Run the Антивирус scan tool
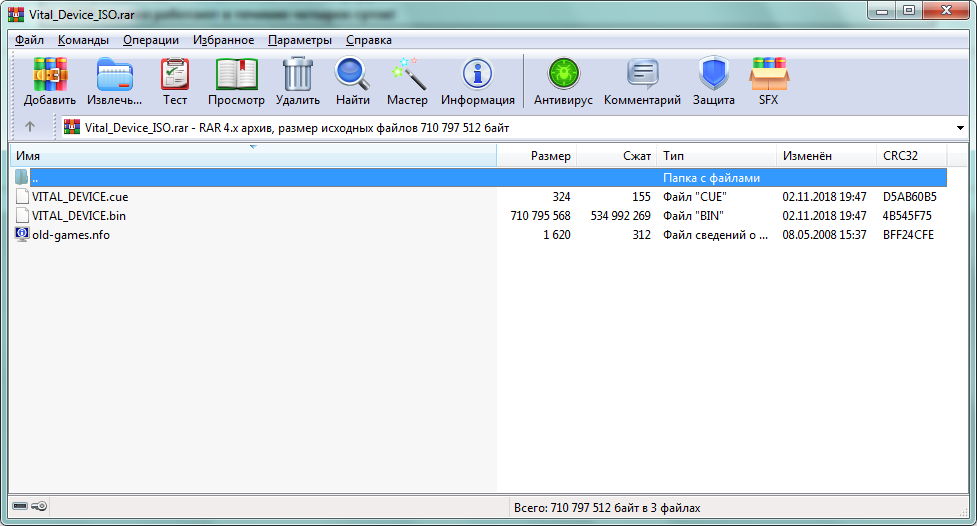The width and height of the screenshot is (977, 526). click(x=563, y=74)
